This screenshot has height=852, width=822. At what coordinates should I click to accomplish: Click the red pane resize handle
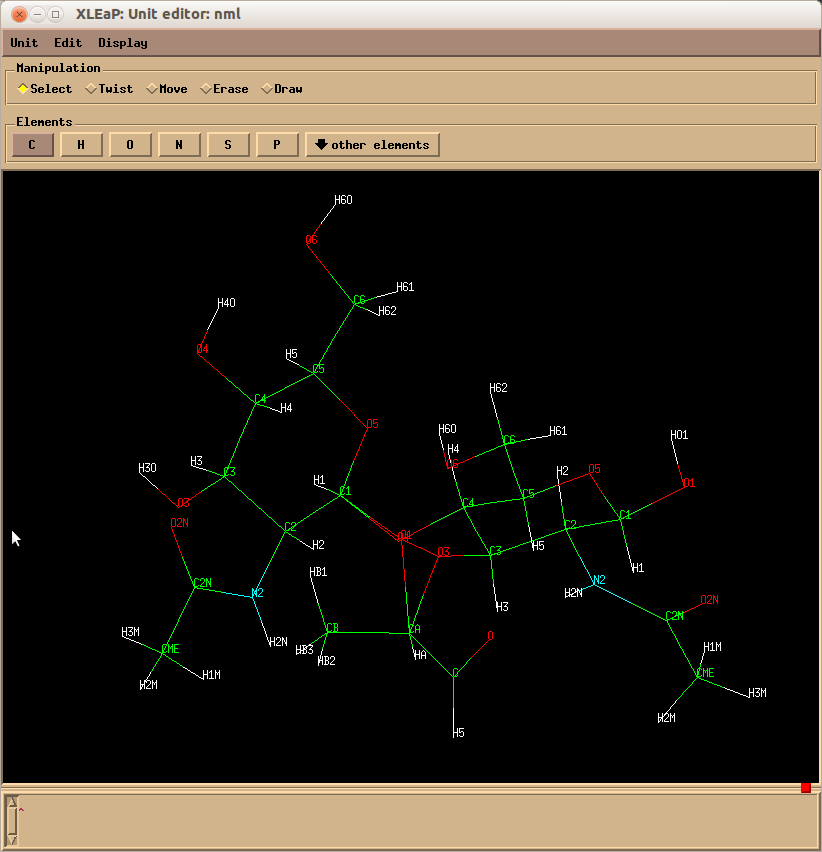[x=806, y=788]
